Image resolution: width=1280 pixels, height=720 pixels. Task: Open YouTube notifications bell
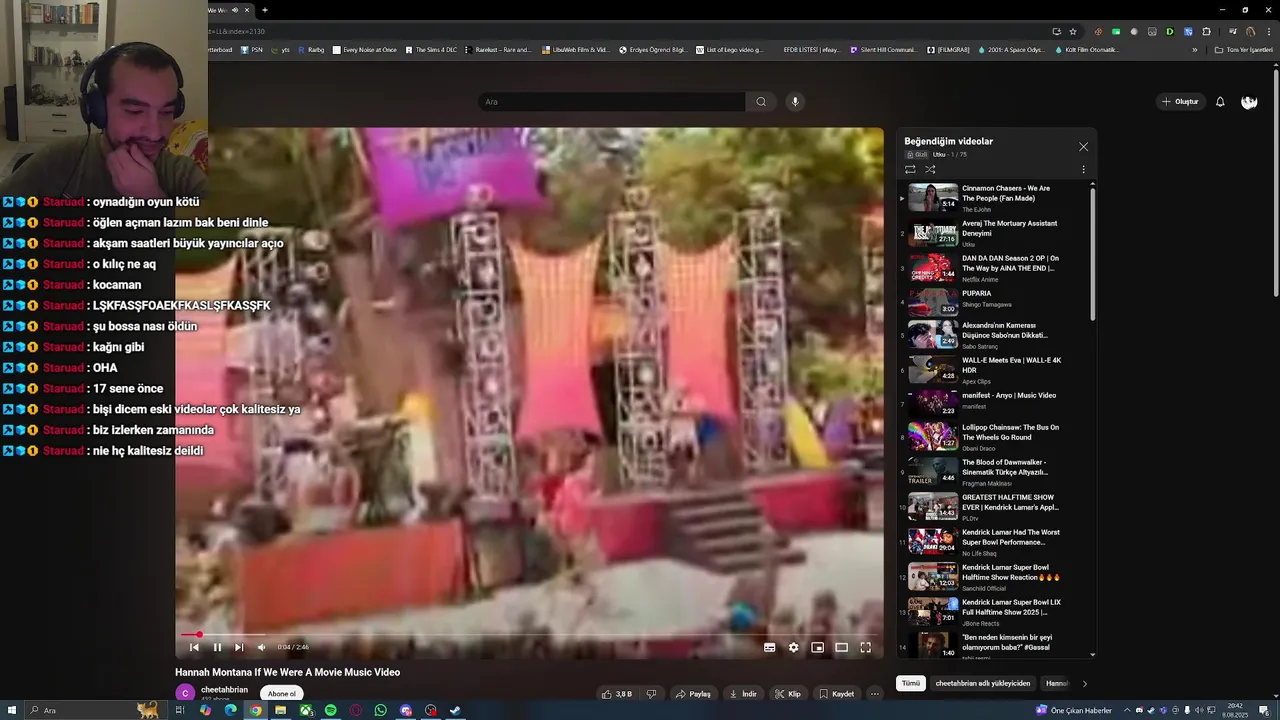tap(1220, 101)
